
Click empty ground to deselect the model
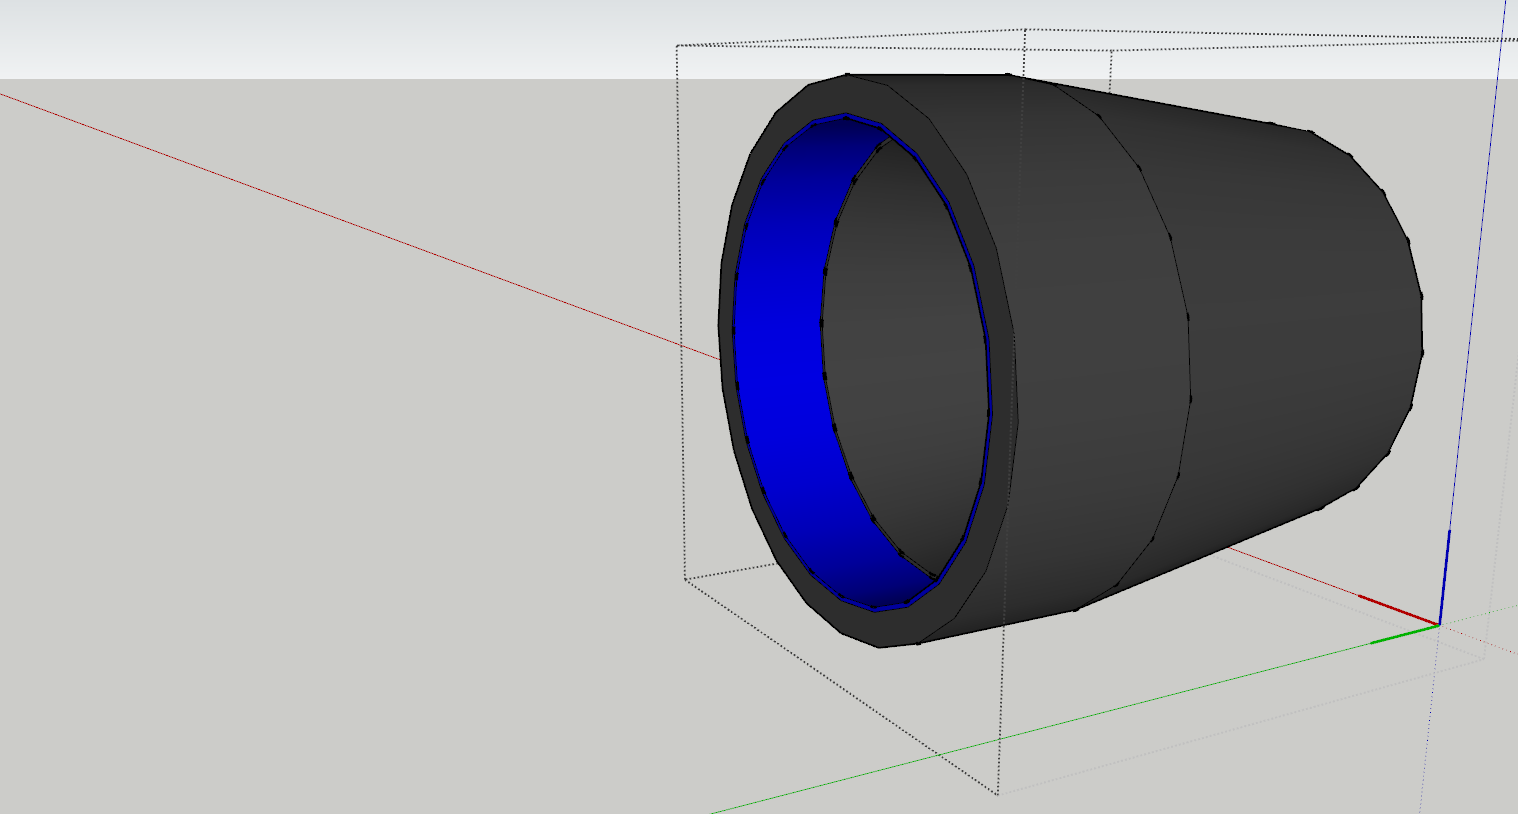(x=300, y=550)
